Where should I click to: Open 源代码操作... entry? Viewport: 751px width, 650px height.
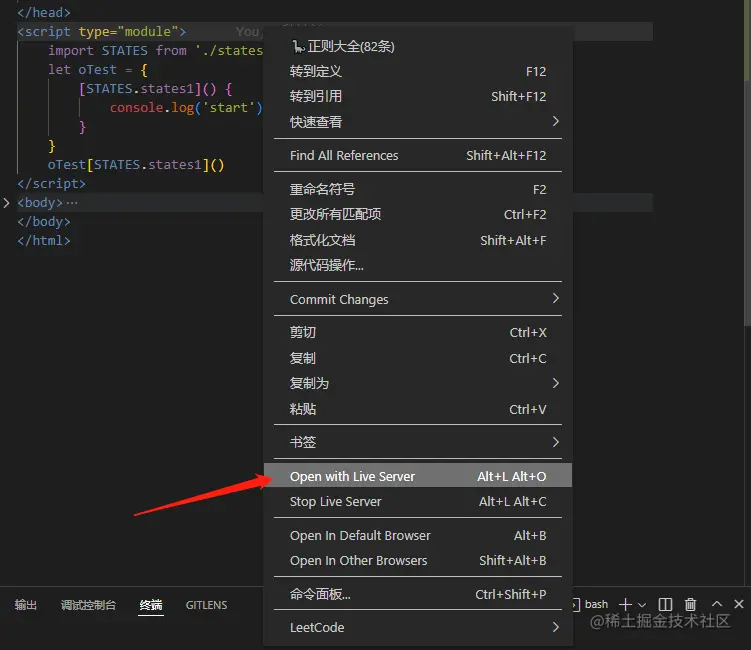(x=418, y=265)
